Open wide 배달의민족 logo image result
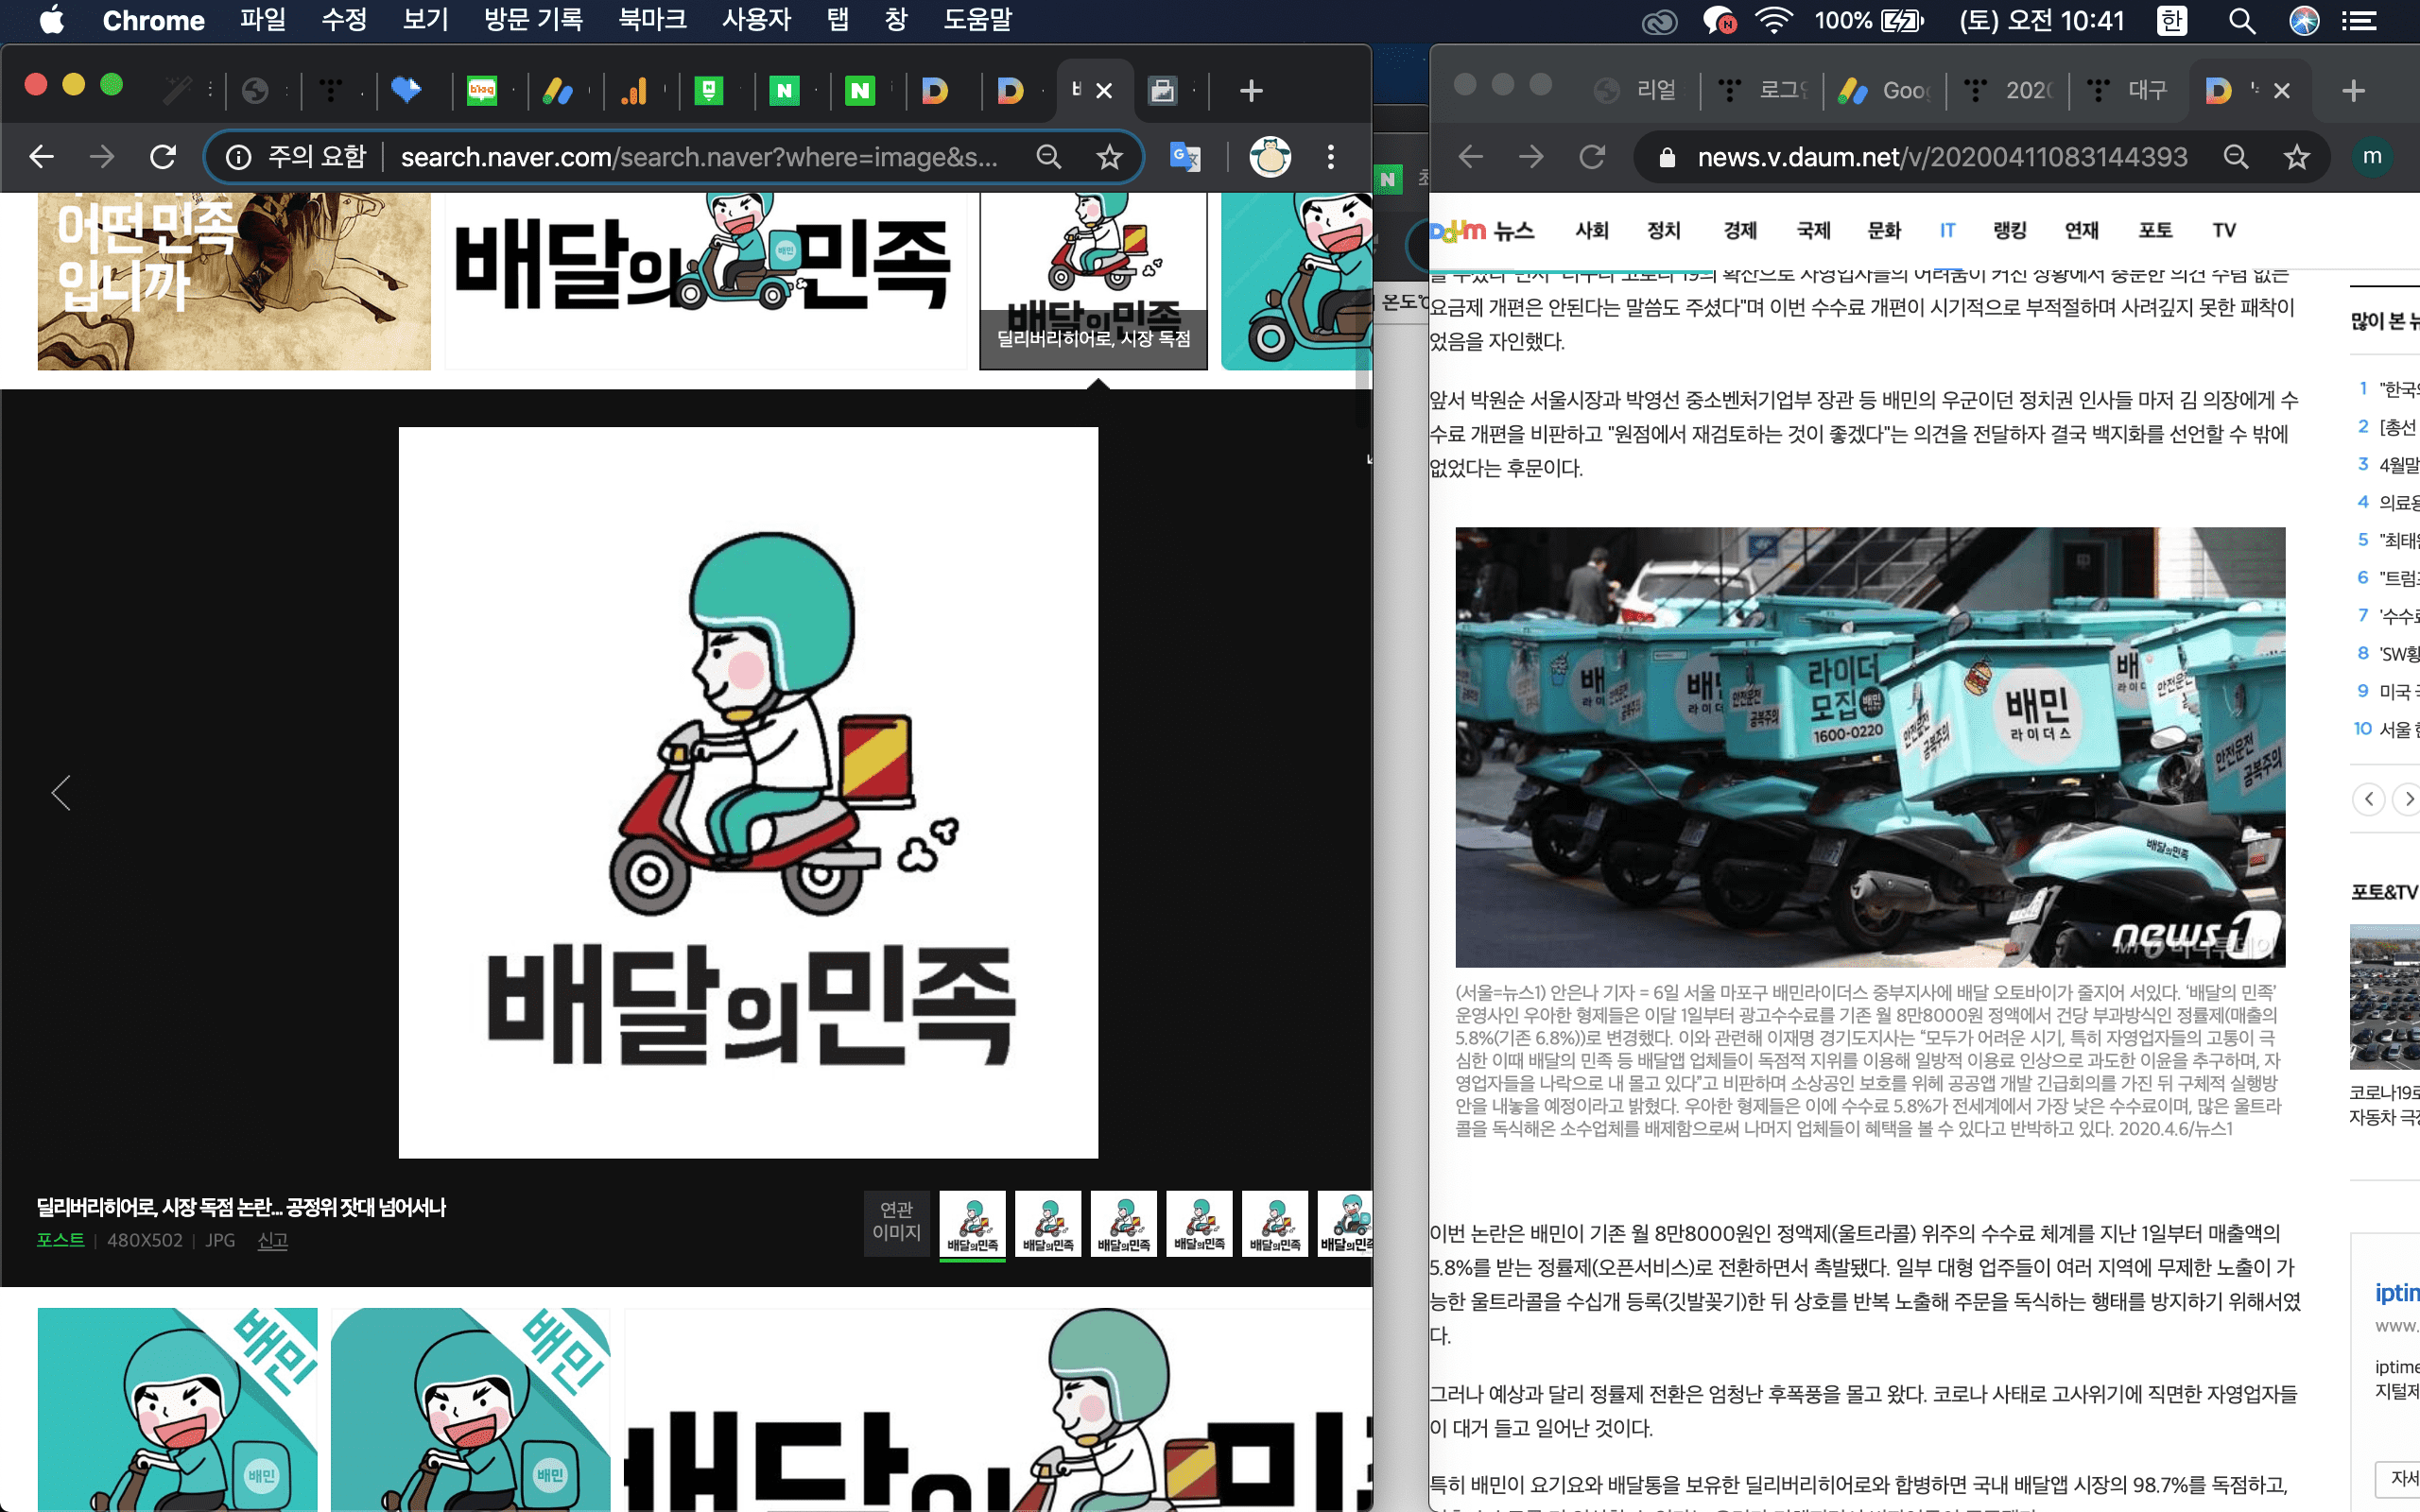2420x1512 pixels. 706,281
